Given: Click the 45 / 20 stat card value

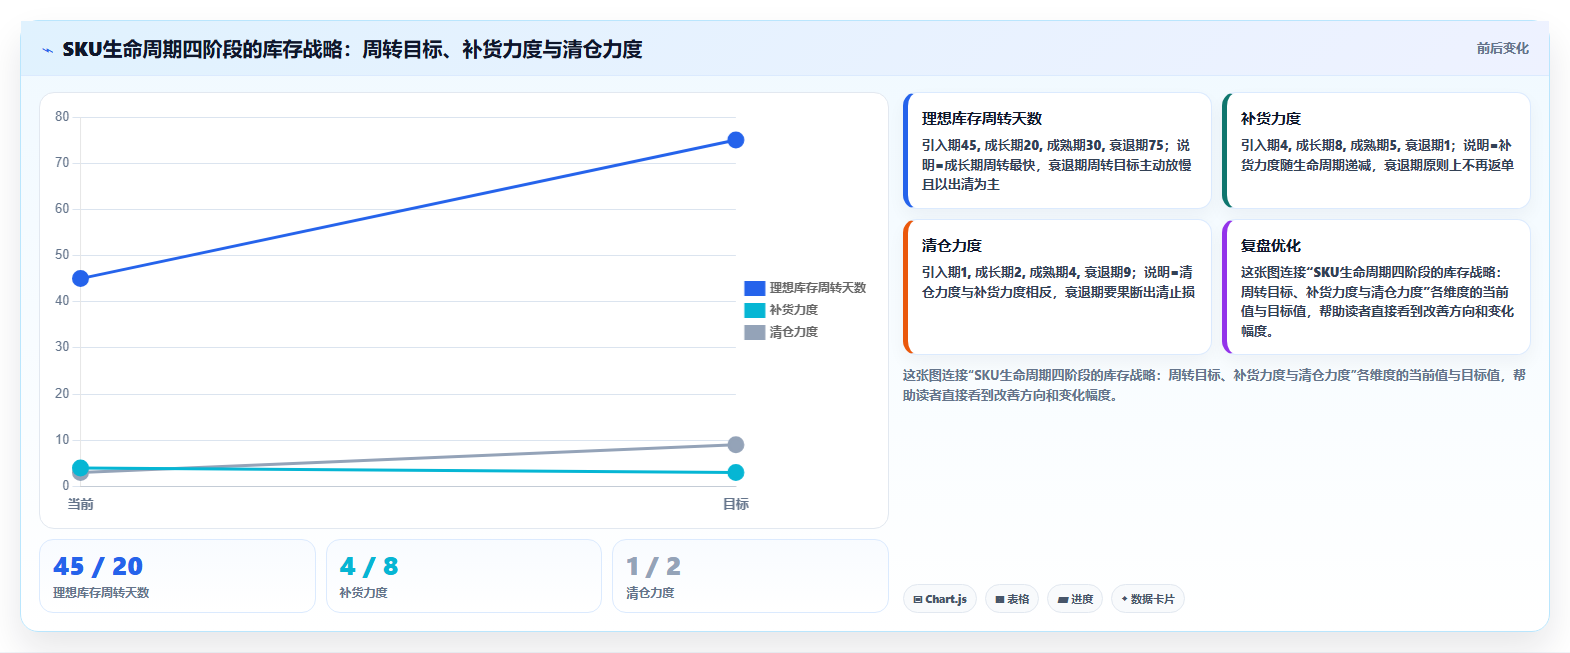Looking at the screenshot, I should click(98, 567).
